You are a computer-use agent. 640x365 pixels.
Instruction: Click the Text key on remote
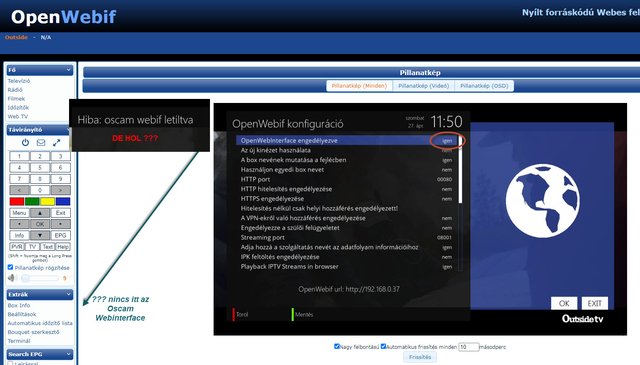pyautogui.click(x=48, y=247)
